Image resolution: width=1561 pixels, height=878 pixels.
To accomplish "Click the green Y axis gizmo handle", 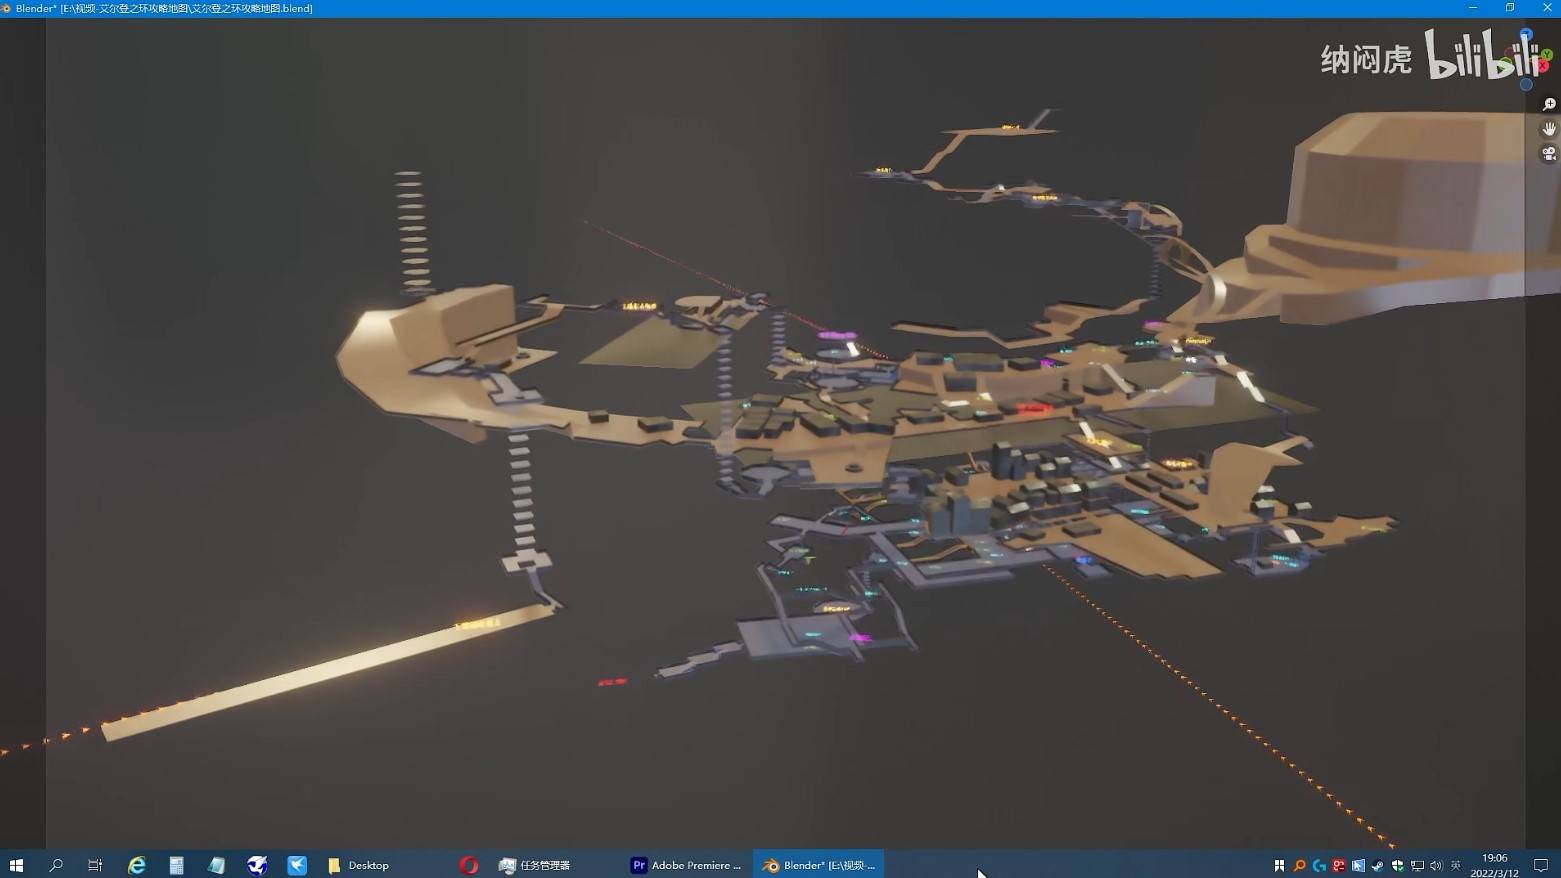I will [1547, 54].
